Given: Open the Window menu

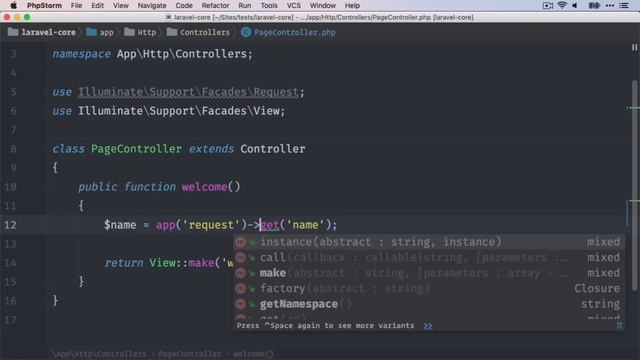Looking at the screenshot, I should coord(323,5).
